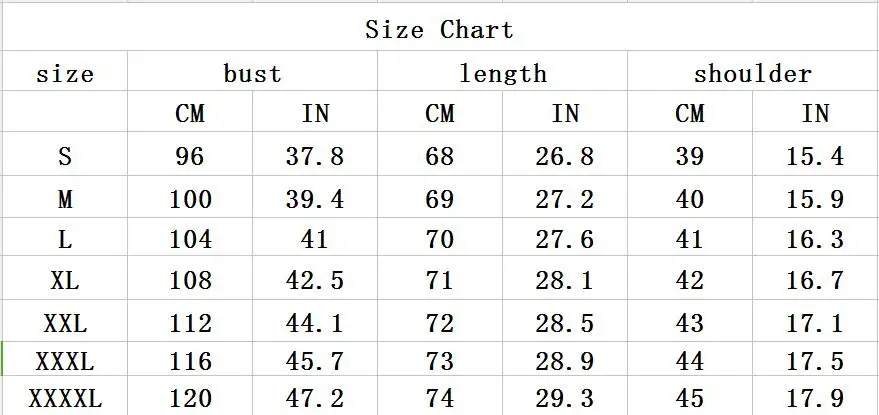Click the bust inches cell showing 41
Viewport: 879px width, 415px height.
pos(314,239)
